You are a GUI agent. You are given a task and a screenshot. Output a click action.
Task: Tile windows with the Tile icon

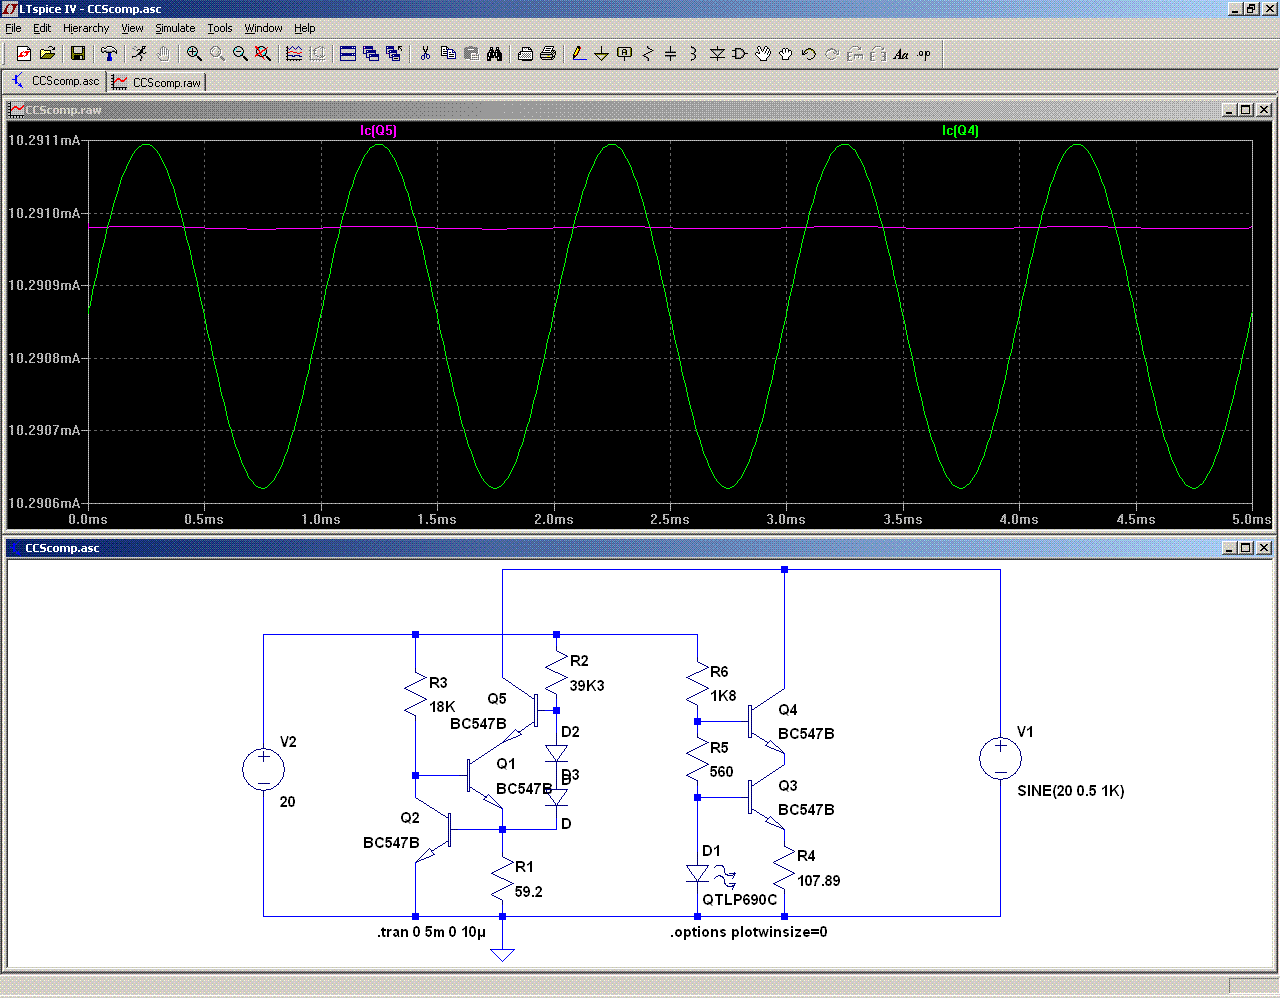[348, 54]
